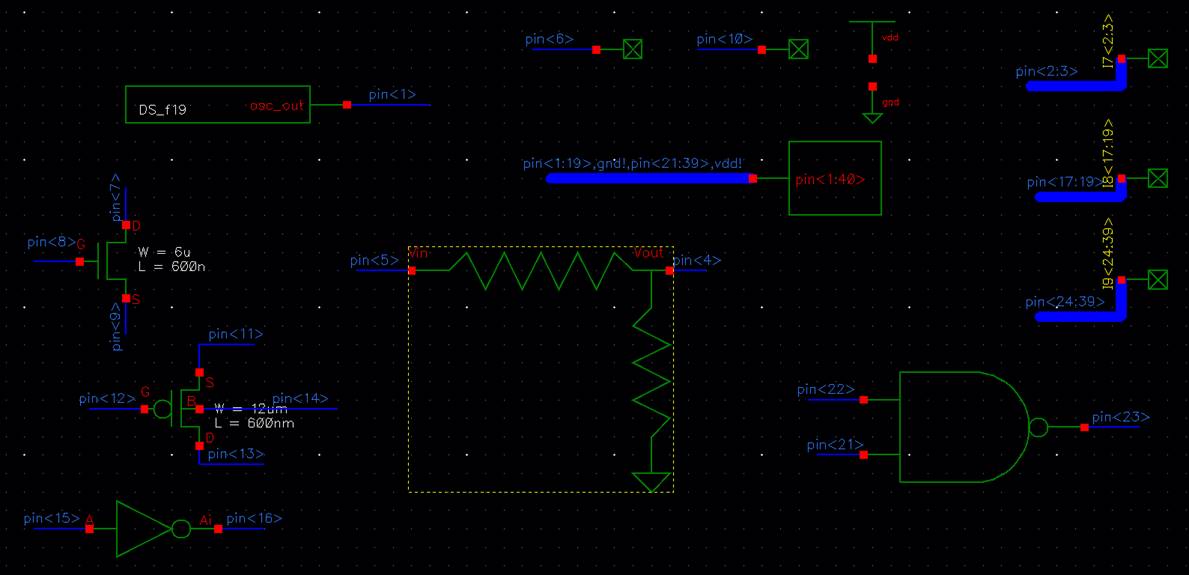Click the Vout terminal of the resistor block

(670, 271)
